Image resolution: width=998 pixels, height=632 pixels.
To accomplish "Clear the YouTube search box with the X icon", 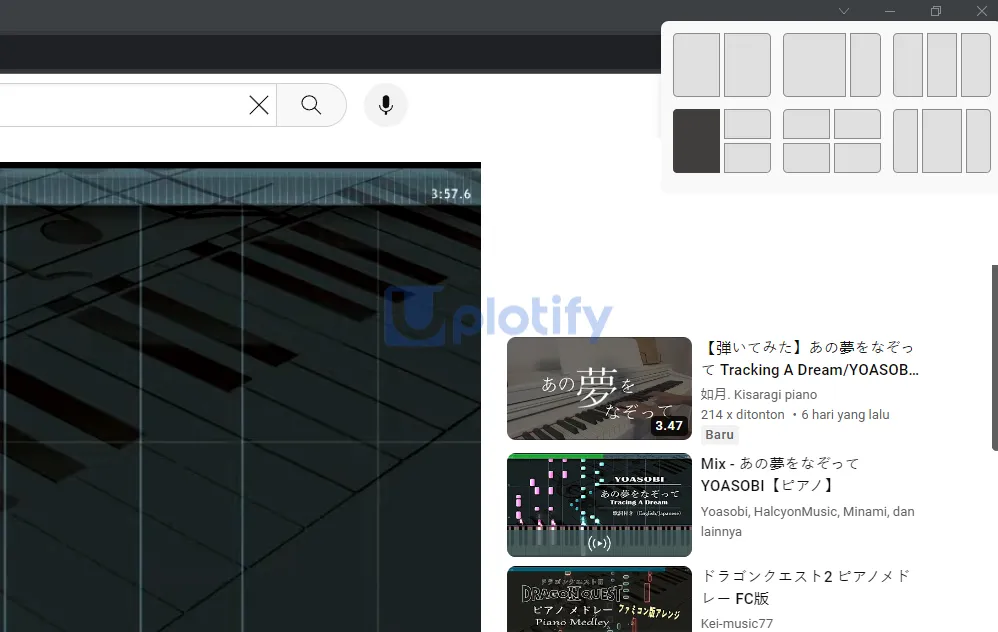I will click(x=259, y=105).
